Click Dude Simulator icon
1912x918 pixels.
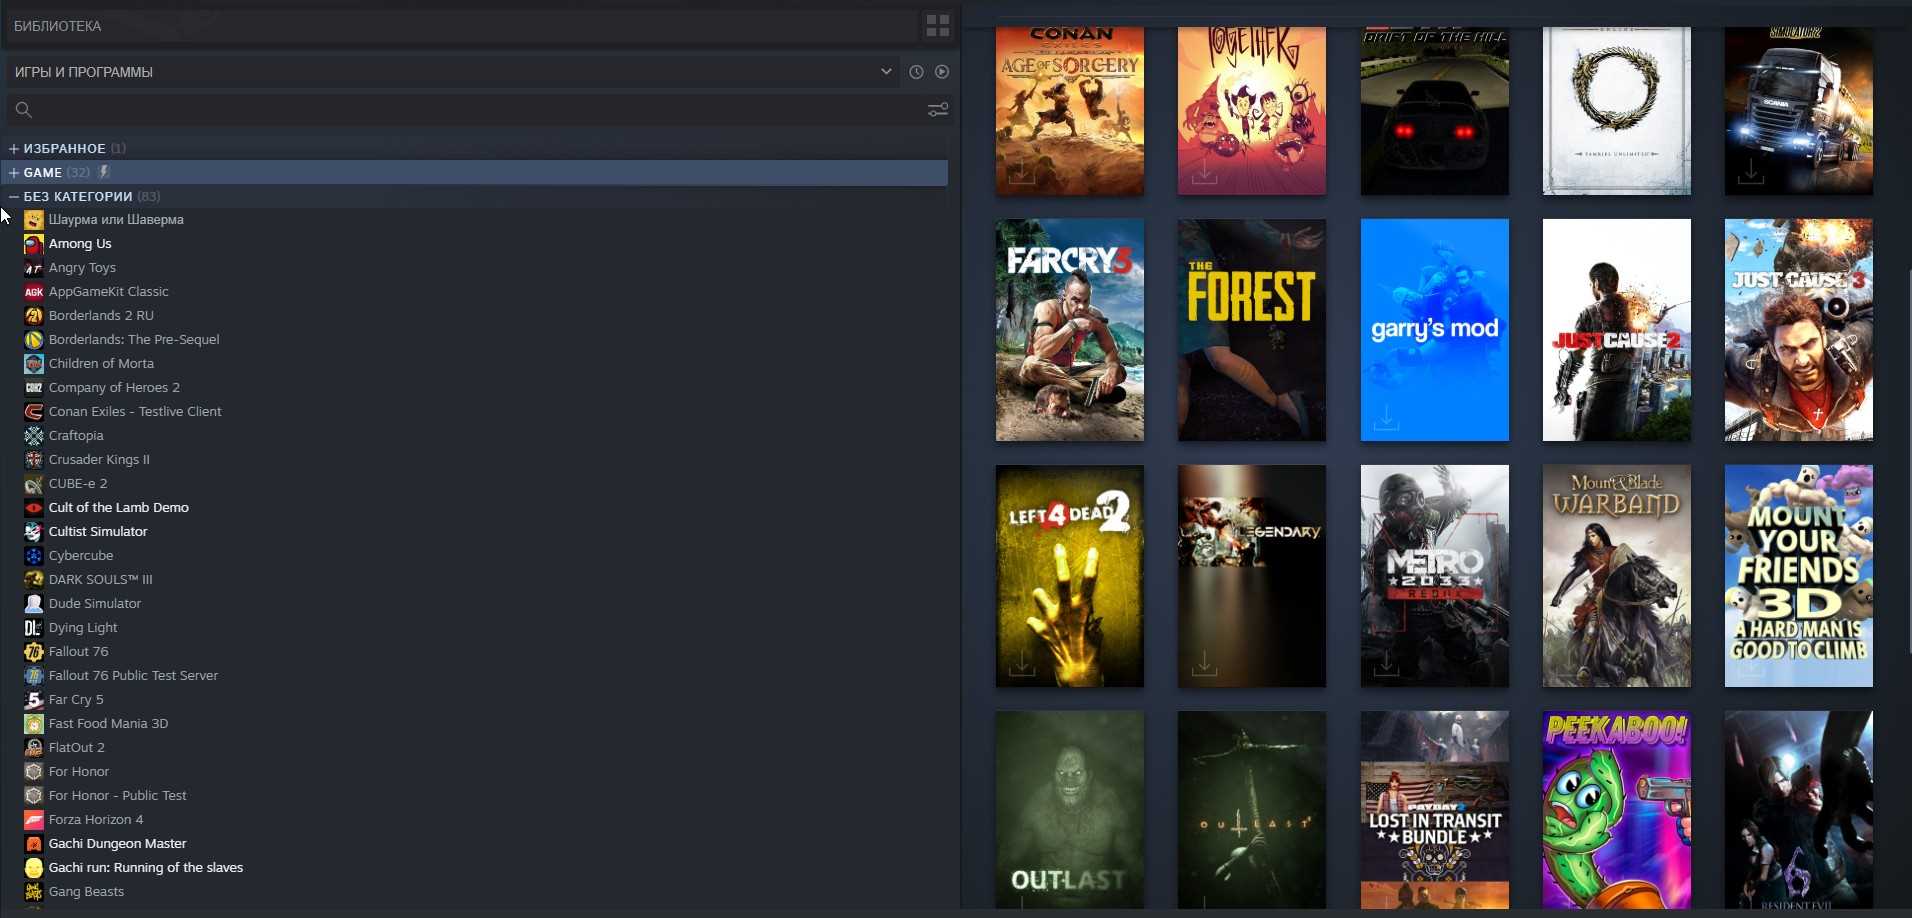(34, 604)
